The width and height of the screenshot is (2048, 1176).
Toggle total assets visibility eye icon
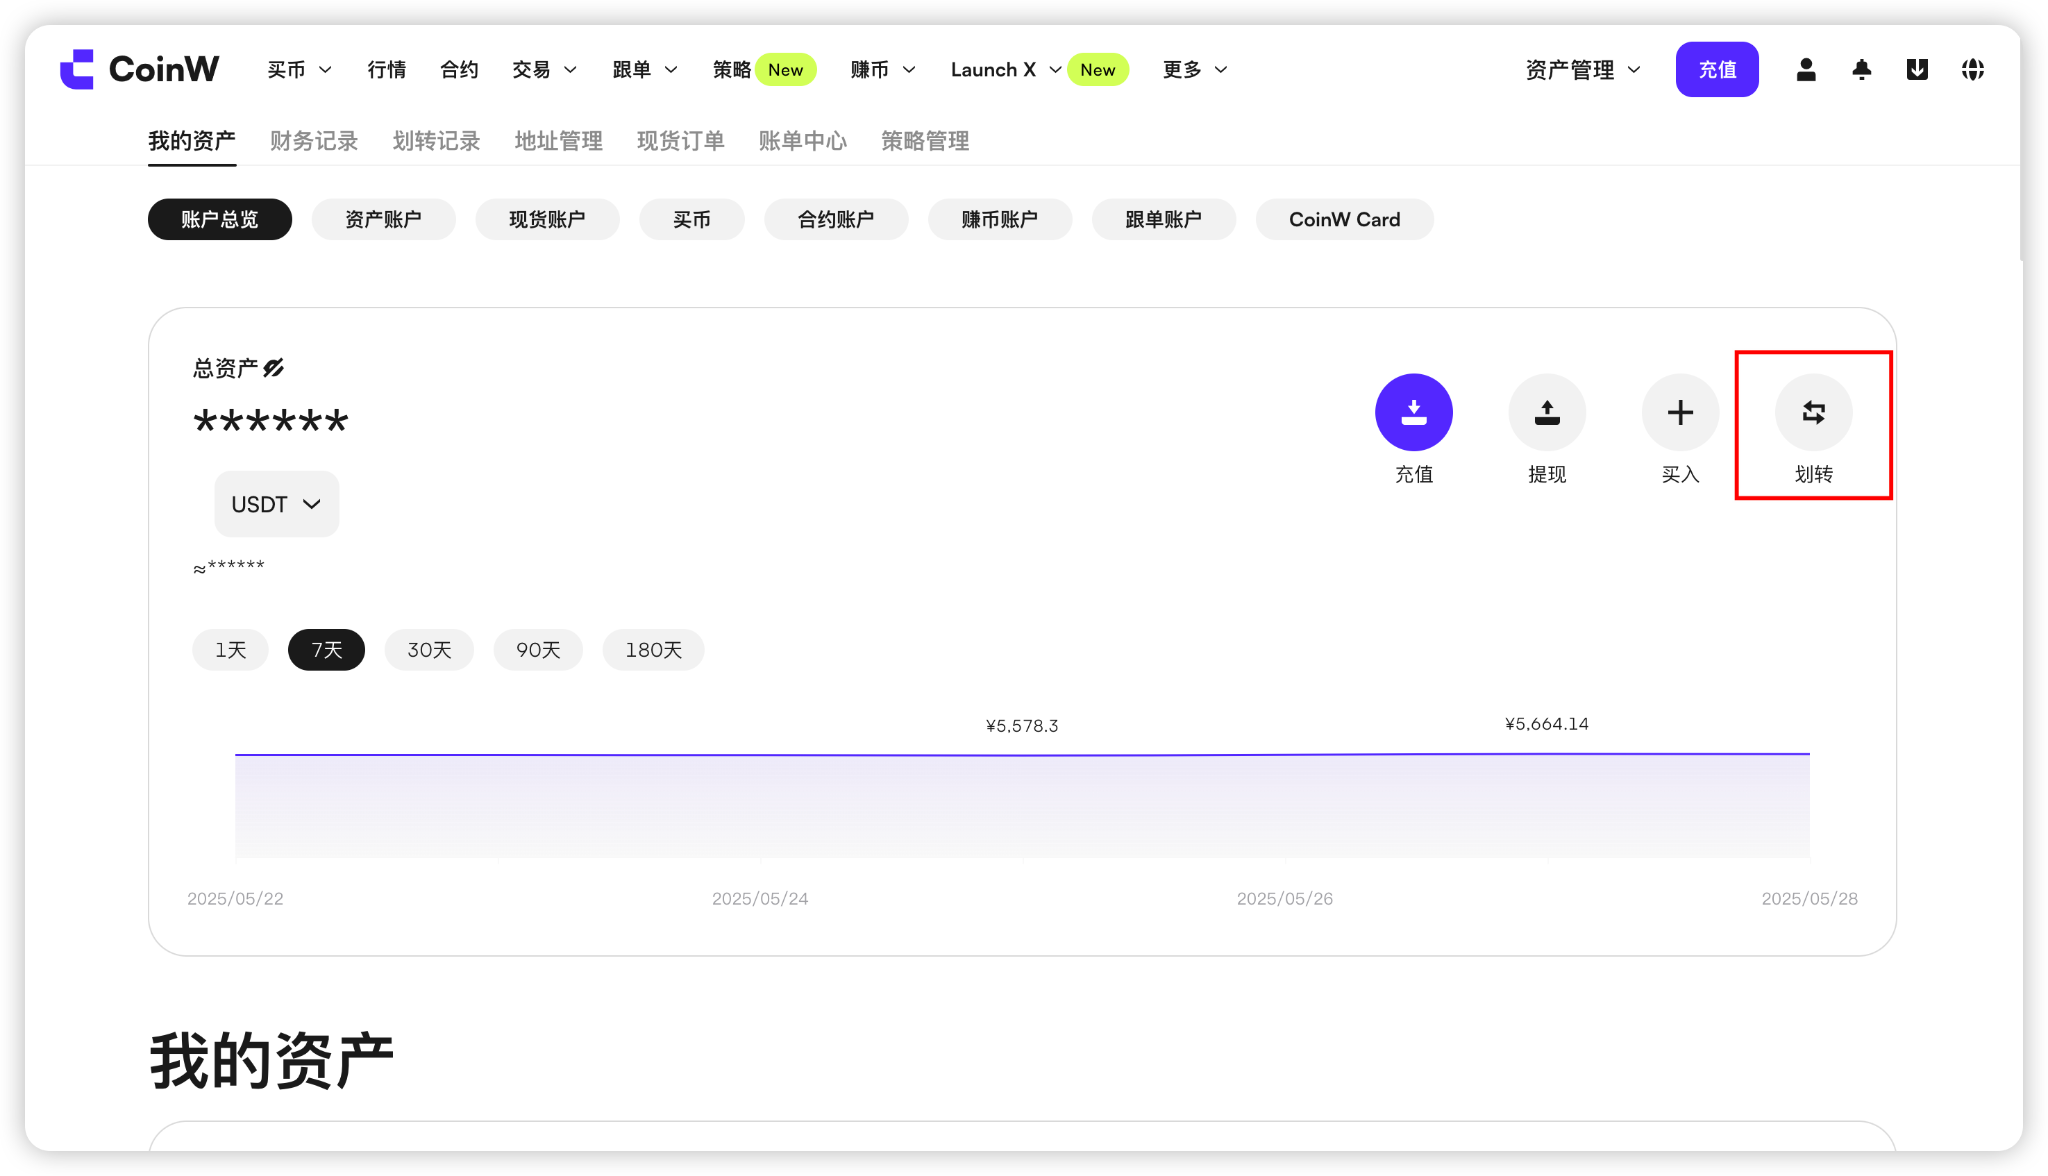274,368
